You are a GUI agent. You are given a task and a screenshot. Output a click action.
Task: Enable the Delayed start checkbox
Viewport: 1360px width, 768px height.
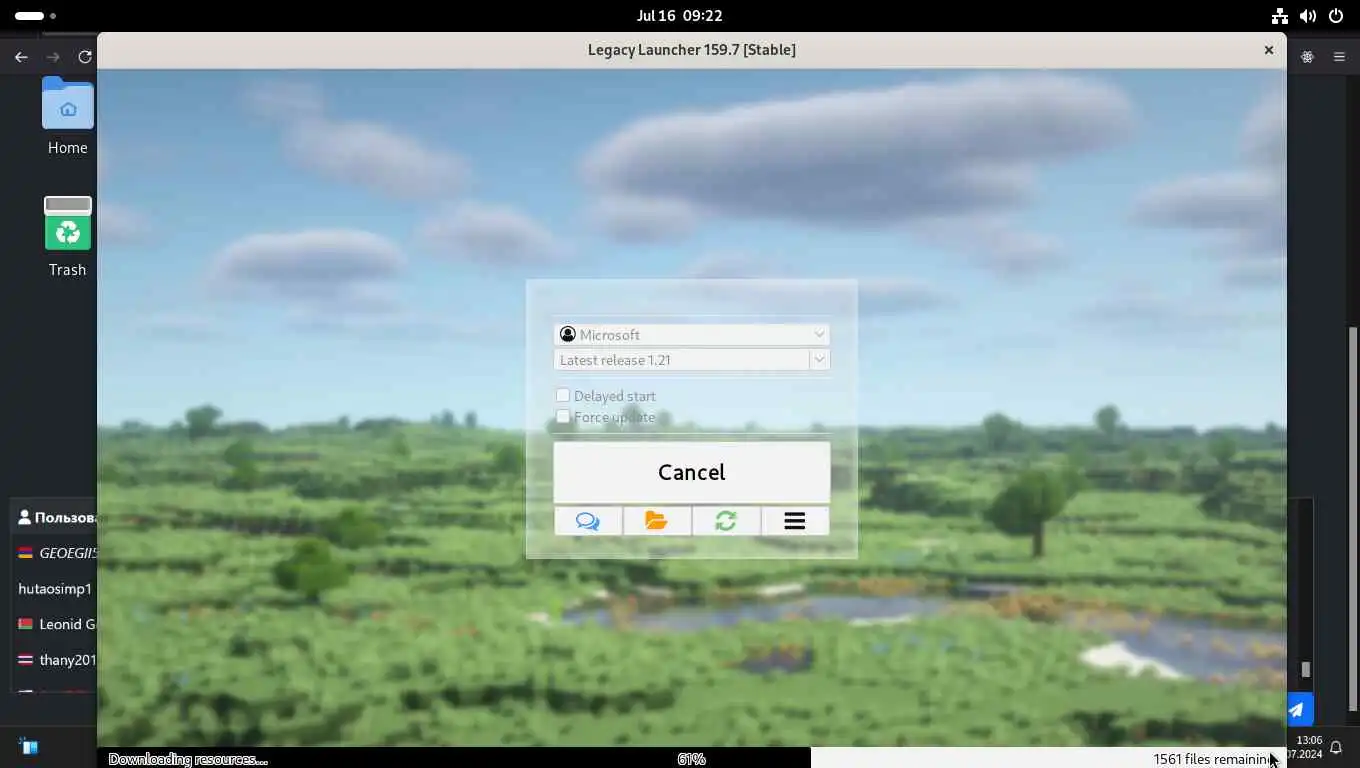click(x=563, y=396)
